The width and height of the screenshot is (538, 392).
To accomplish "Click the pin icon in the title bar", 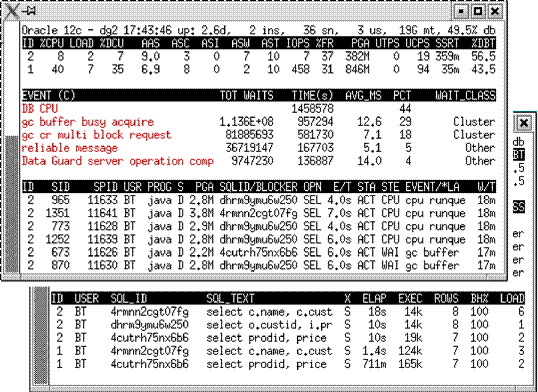I will point(29,11).
